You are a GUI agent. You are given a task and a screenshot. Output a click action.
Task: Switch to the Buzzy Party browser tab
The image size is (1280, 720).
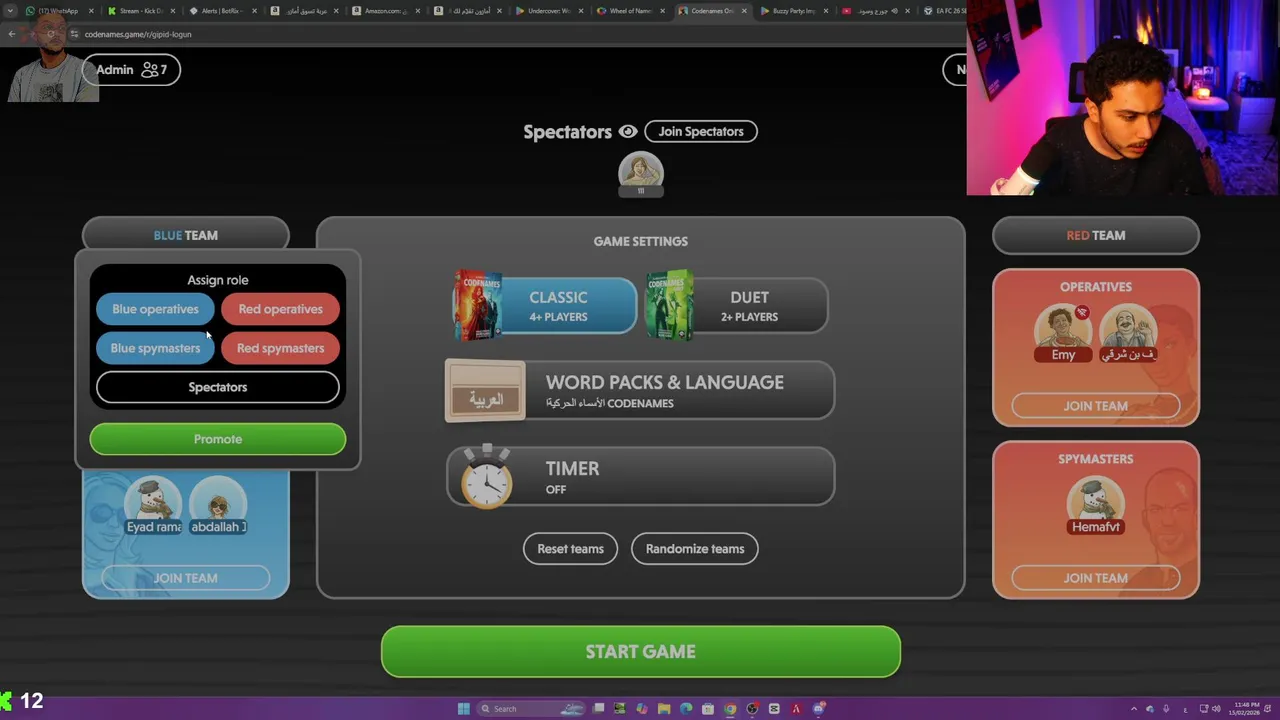(x=794, y=11)
